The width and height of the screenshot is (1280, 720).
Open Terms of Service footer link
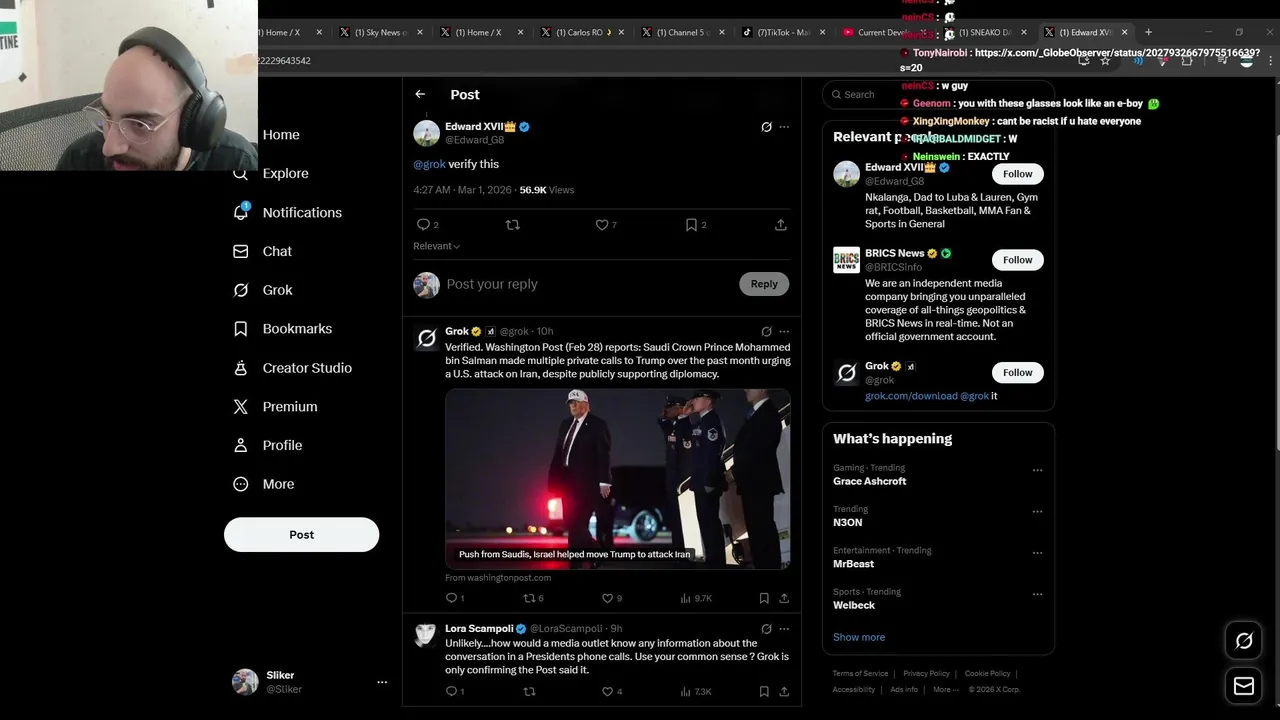tap(860, 673)
